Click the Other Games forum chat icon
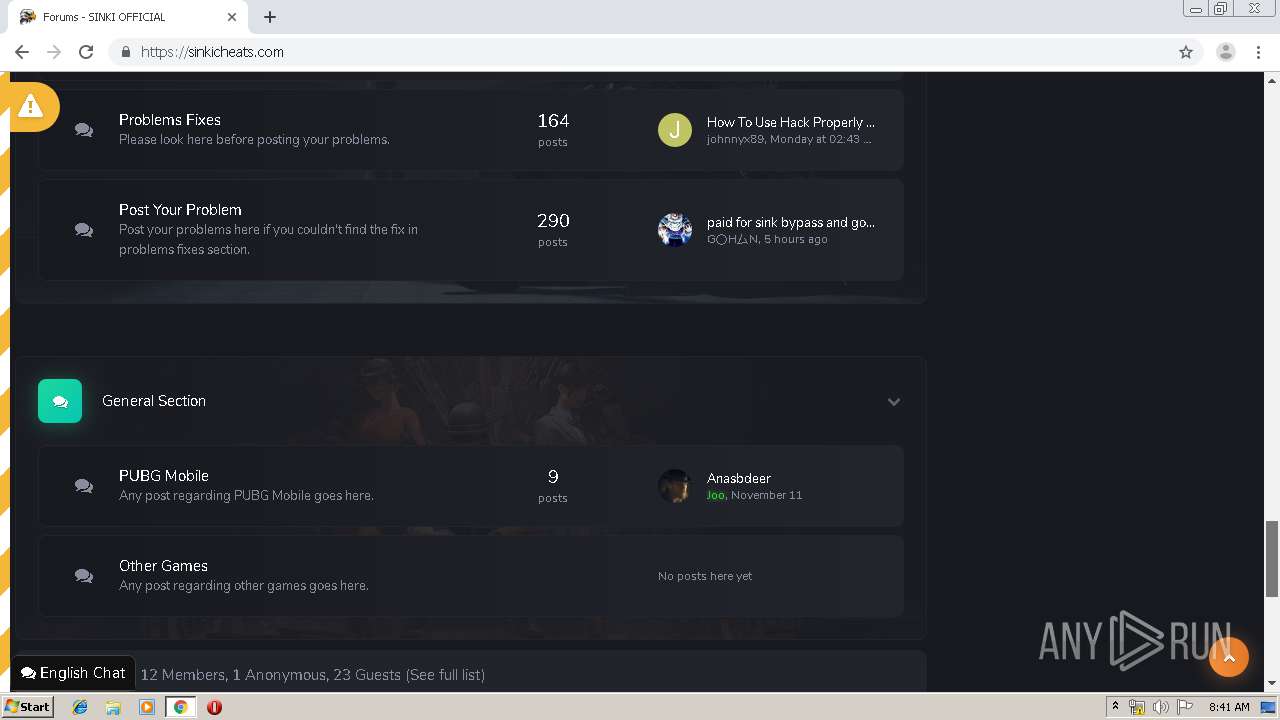 coord(84,576)
